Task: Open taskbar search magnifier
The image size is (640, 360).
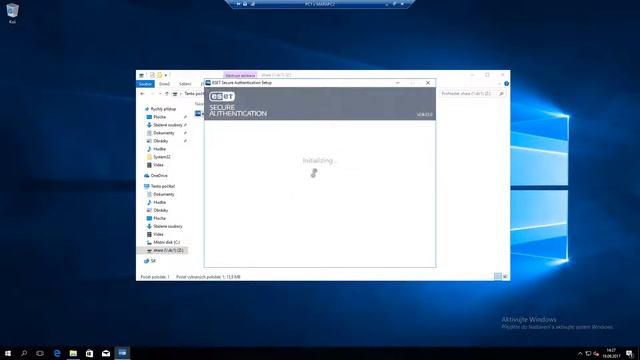Action: pyautogui.click(x=24, y=353)
